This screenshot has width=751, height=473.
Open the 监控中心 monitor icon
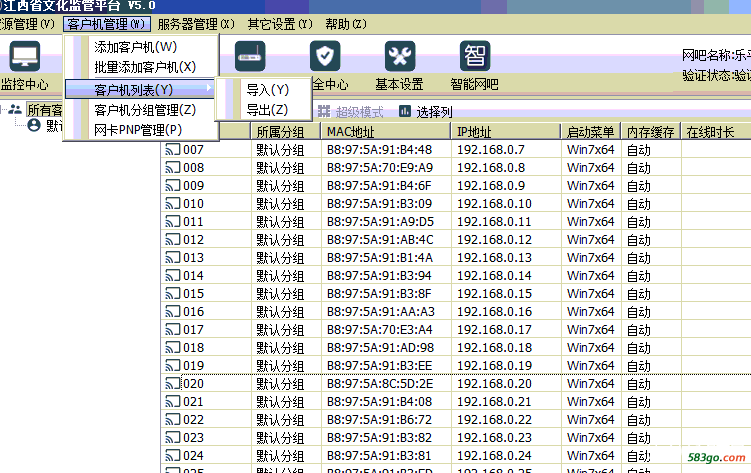pos(24,56)
